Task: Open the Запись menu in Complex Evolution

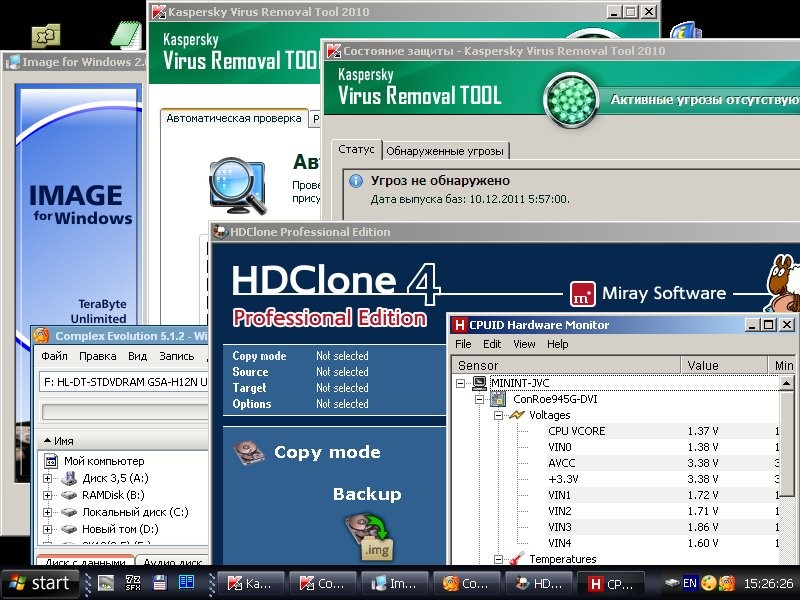Action: [177, 356]
